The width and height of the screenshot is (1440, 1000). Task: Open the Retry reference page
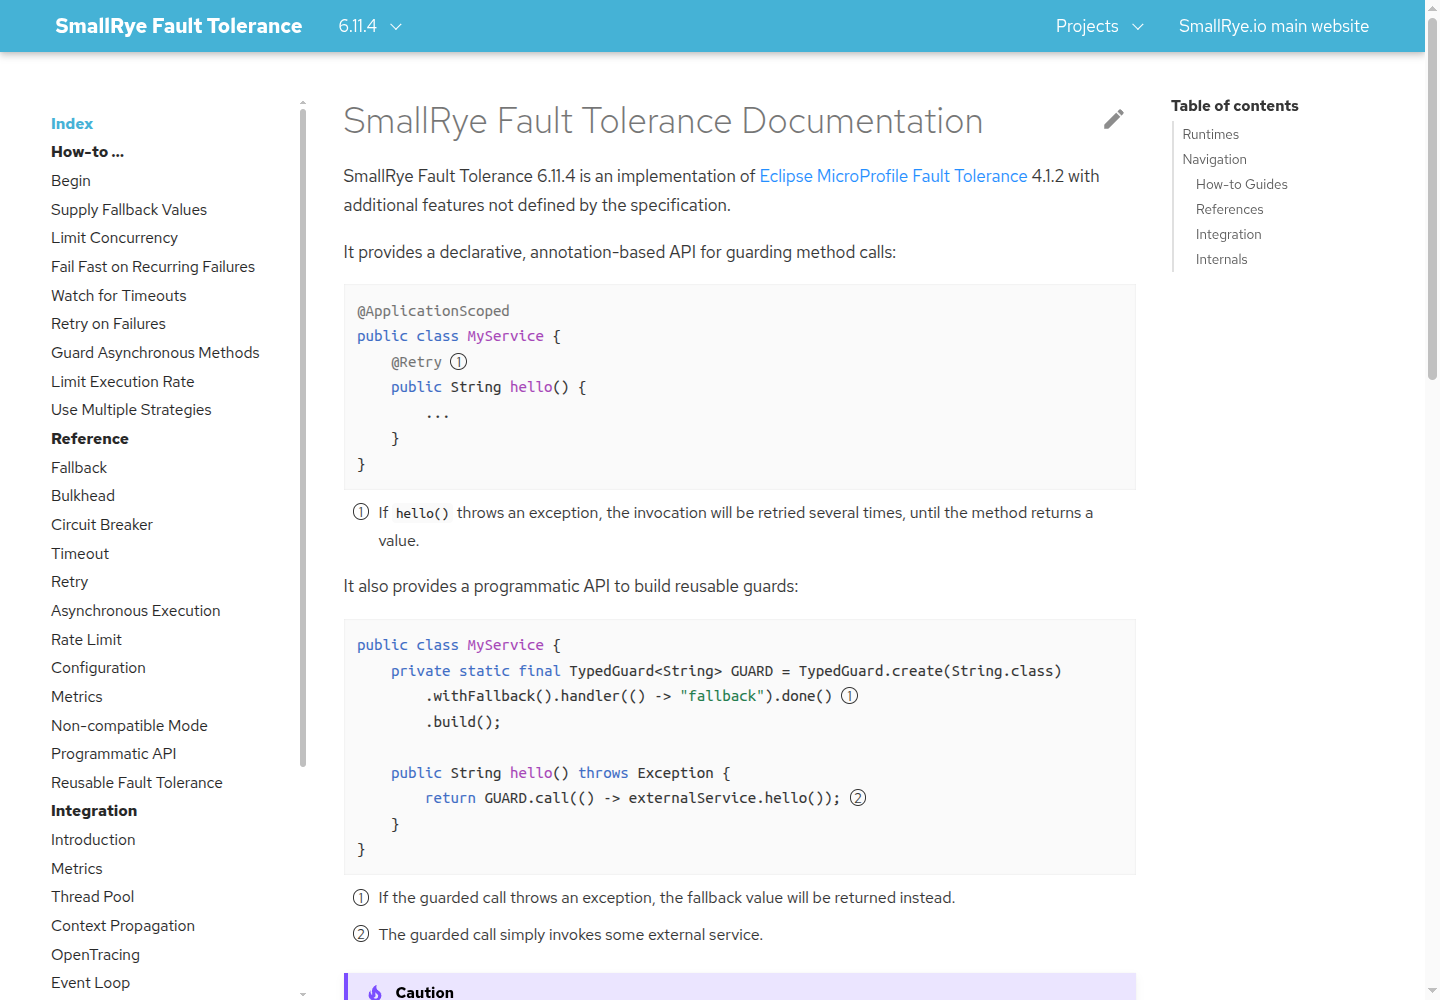69,582
